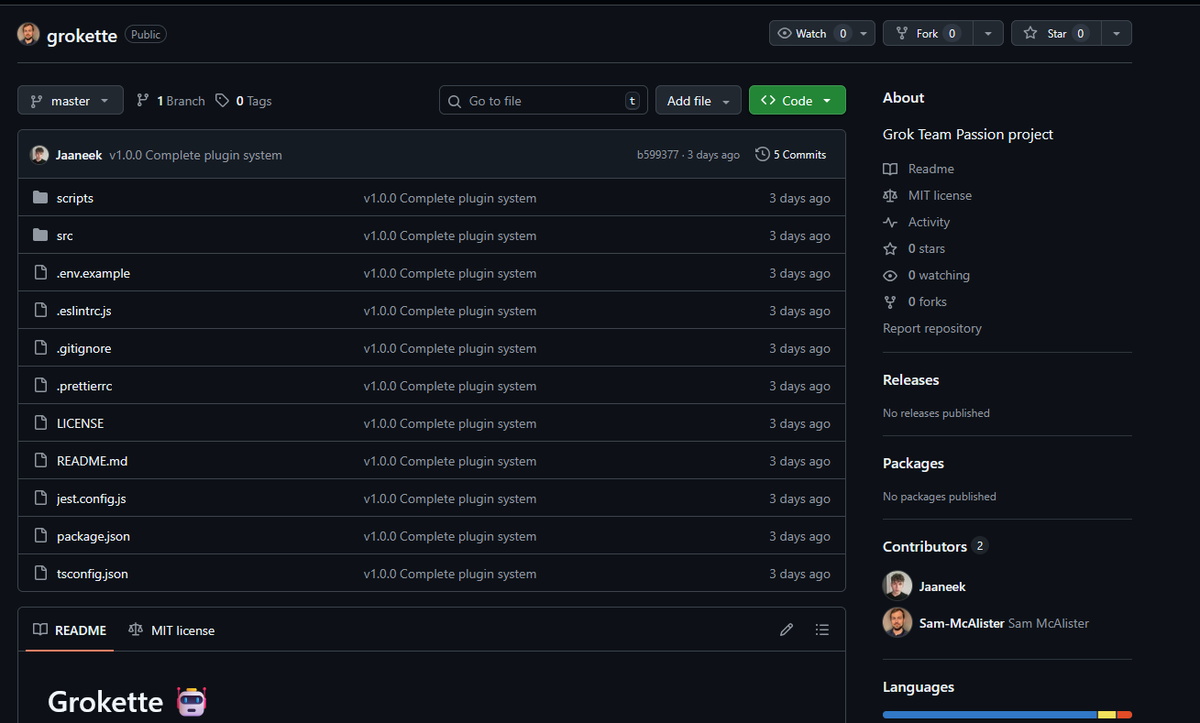This screenshot has height=723, width=1200.
Task: Open the package.json file
Action: tap(93, 536)
